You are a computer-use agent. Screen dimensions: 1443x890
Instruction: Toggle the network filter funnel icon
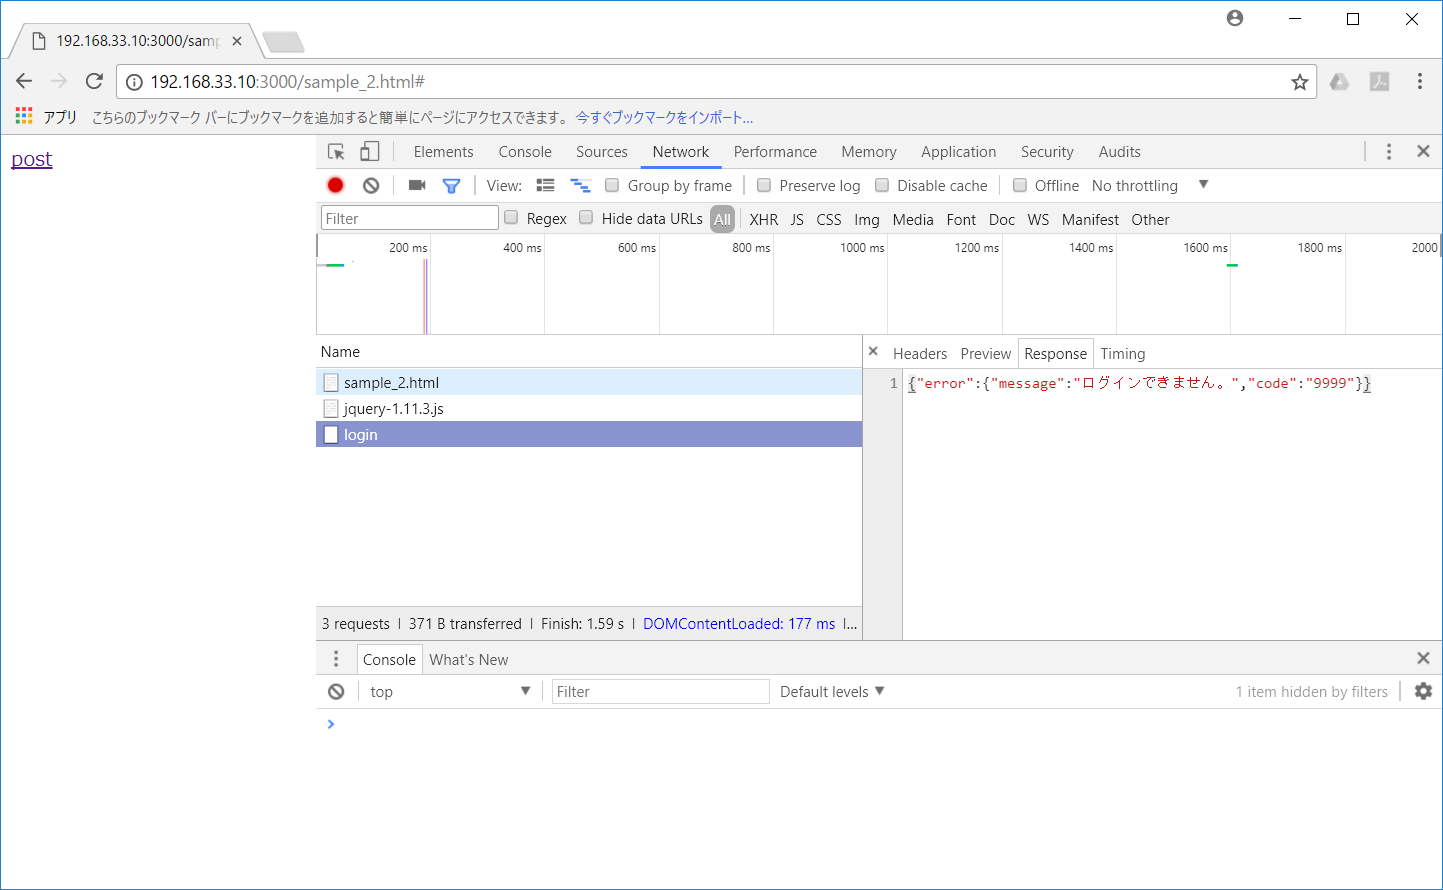(x=451, y=185)
